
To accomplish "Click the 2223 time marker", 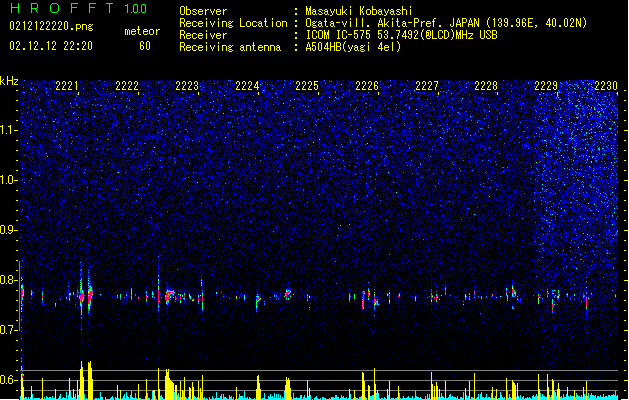I will click(x=187, y=86).
